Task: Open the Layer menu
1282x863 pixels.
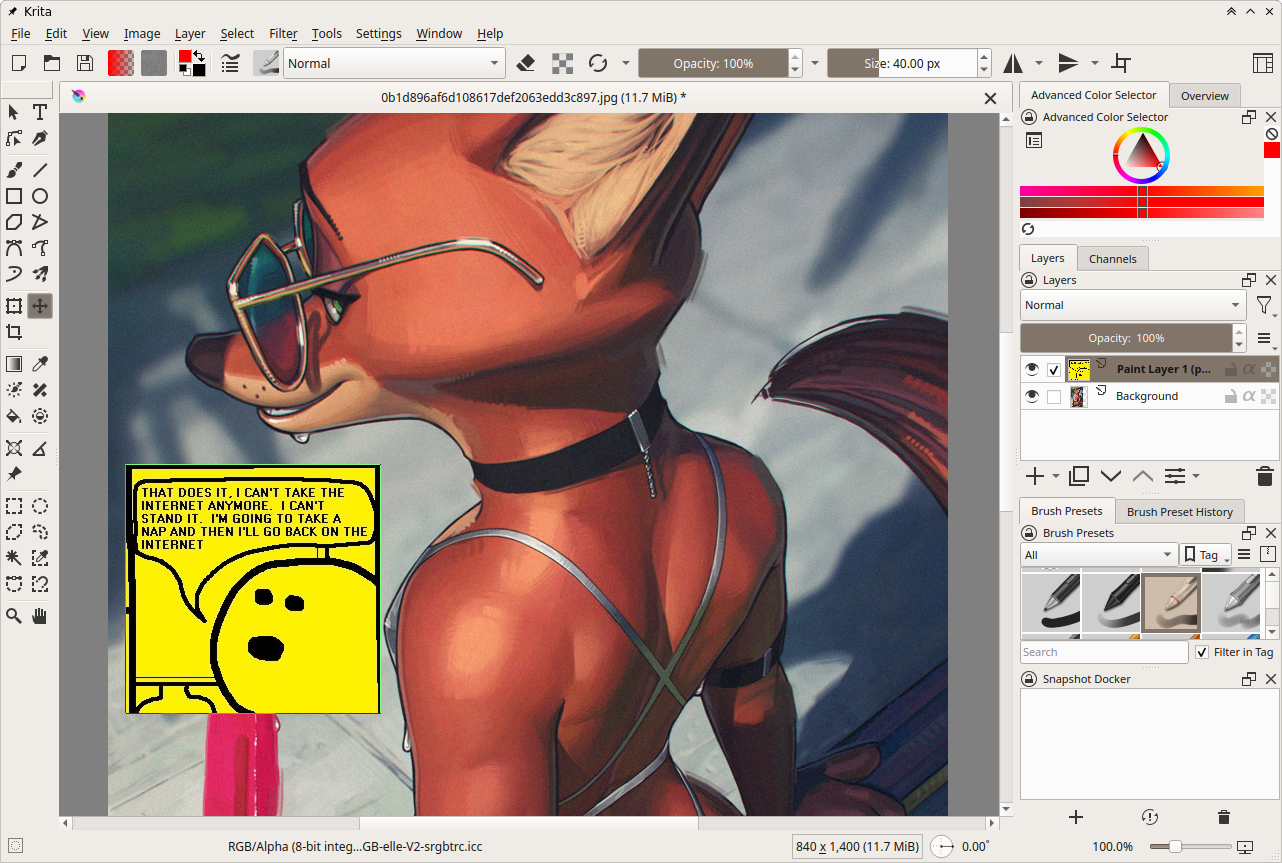Action: [x=190, y=33]
